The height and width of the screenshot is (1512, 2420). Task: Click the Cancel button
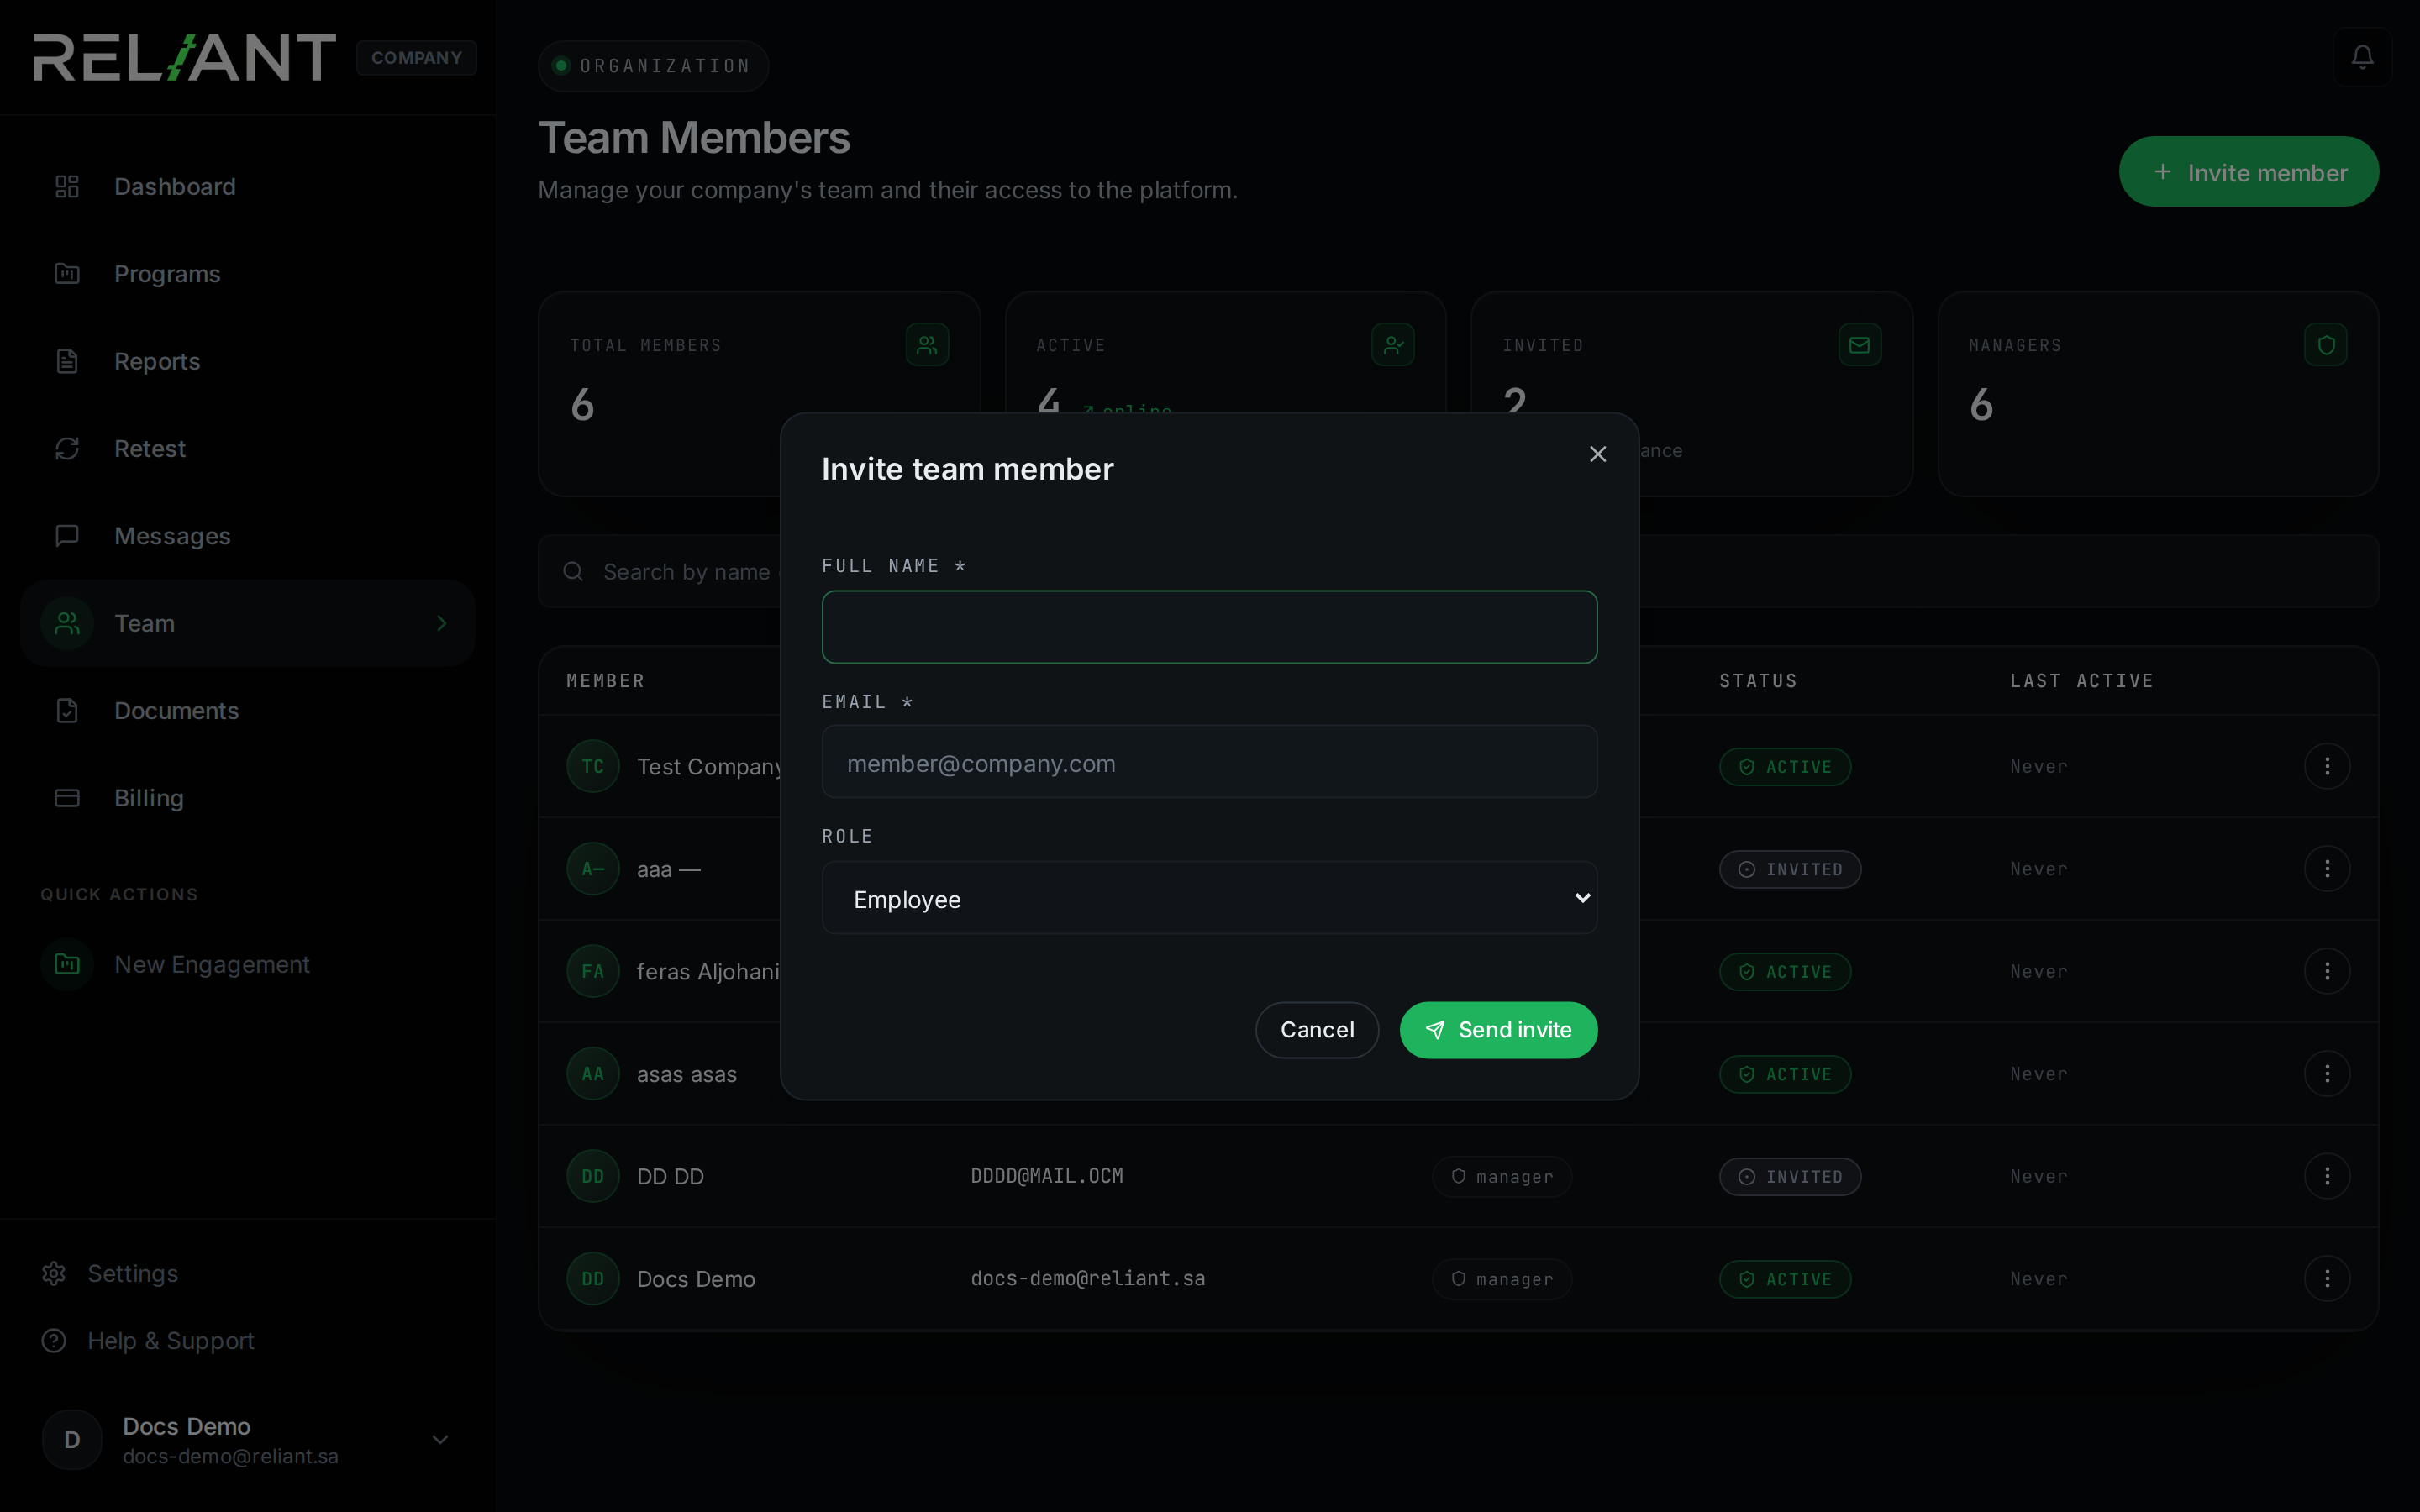(x=1317, y=1030)
